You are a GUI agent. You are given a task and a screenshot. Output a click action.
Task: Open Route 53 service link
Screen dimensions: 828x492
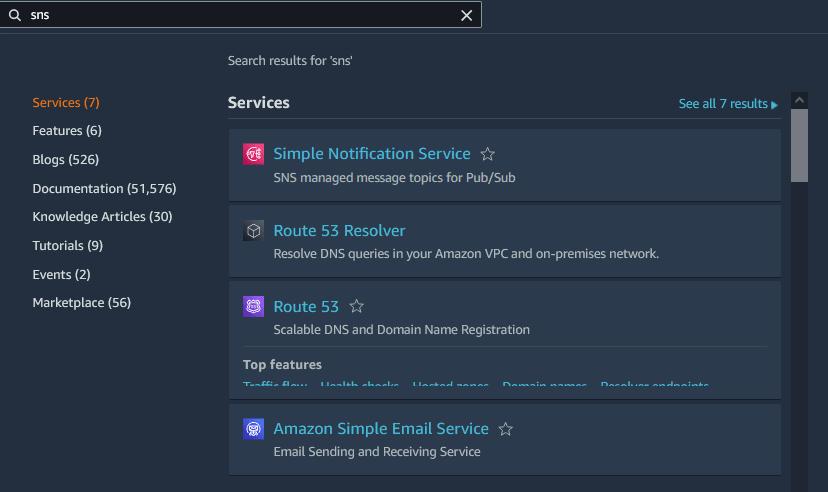[x=306, y=307]
